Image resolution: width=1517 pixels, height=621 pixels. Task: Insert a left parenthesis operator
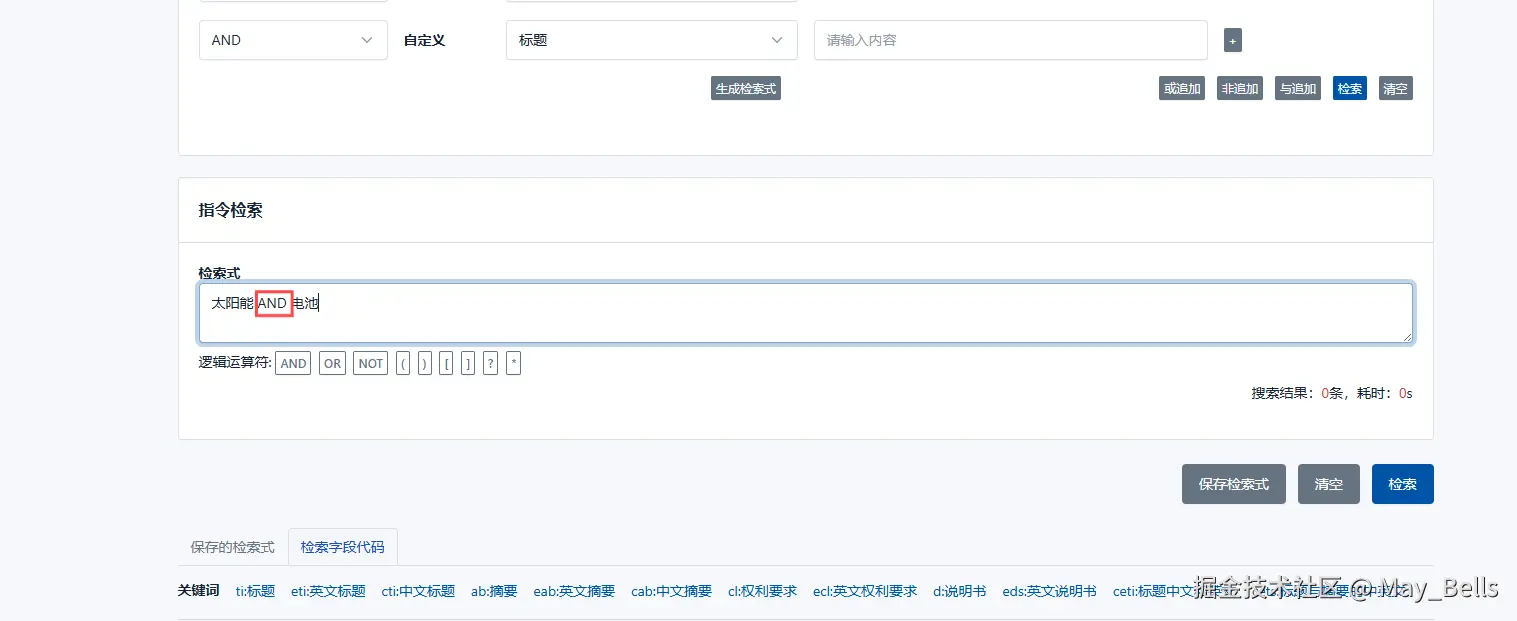point(403,363)
